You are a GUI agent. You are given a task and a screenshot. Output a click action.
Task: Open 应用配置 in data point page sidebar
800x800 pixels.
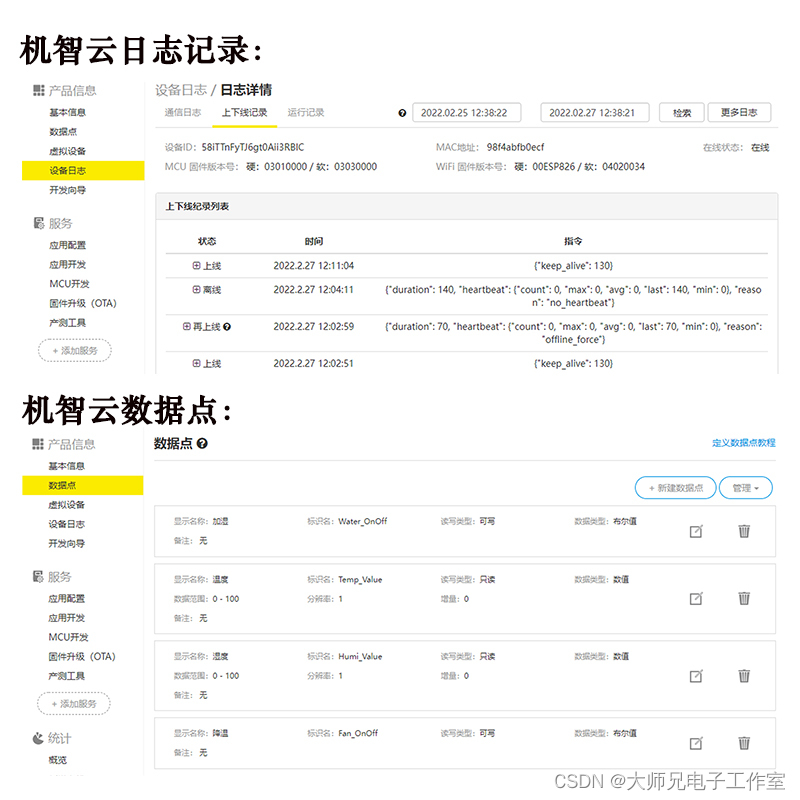tap(66, 598)
